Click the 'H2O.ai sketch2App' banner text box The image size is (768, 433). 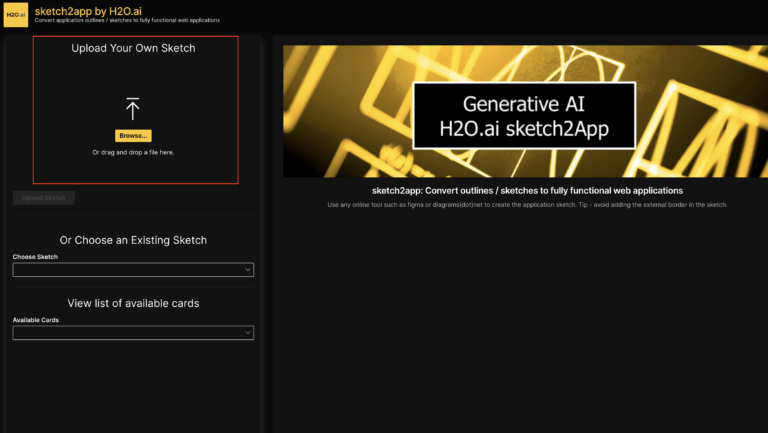pos(524,116)
